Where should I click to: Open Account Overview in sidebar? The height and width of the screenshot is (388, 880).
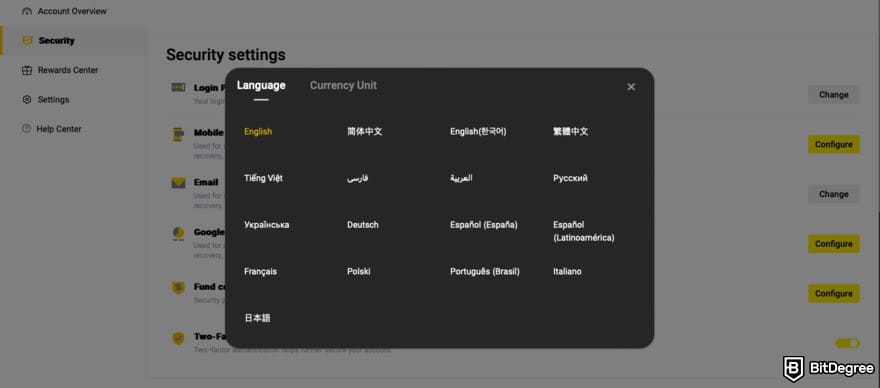(72, 11)
